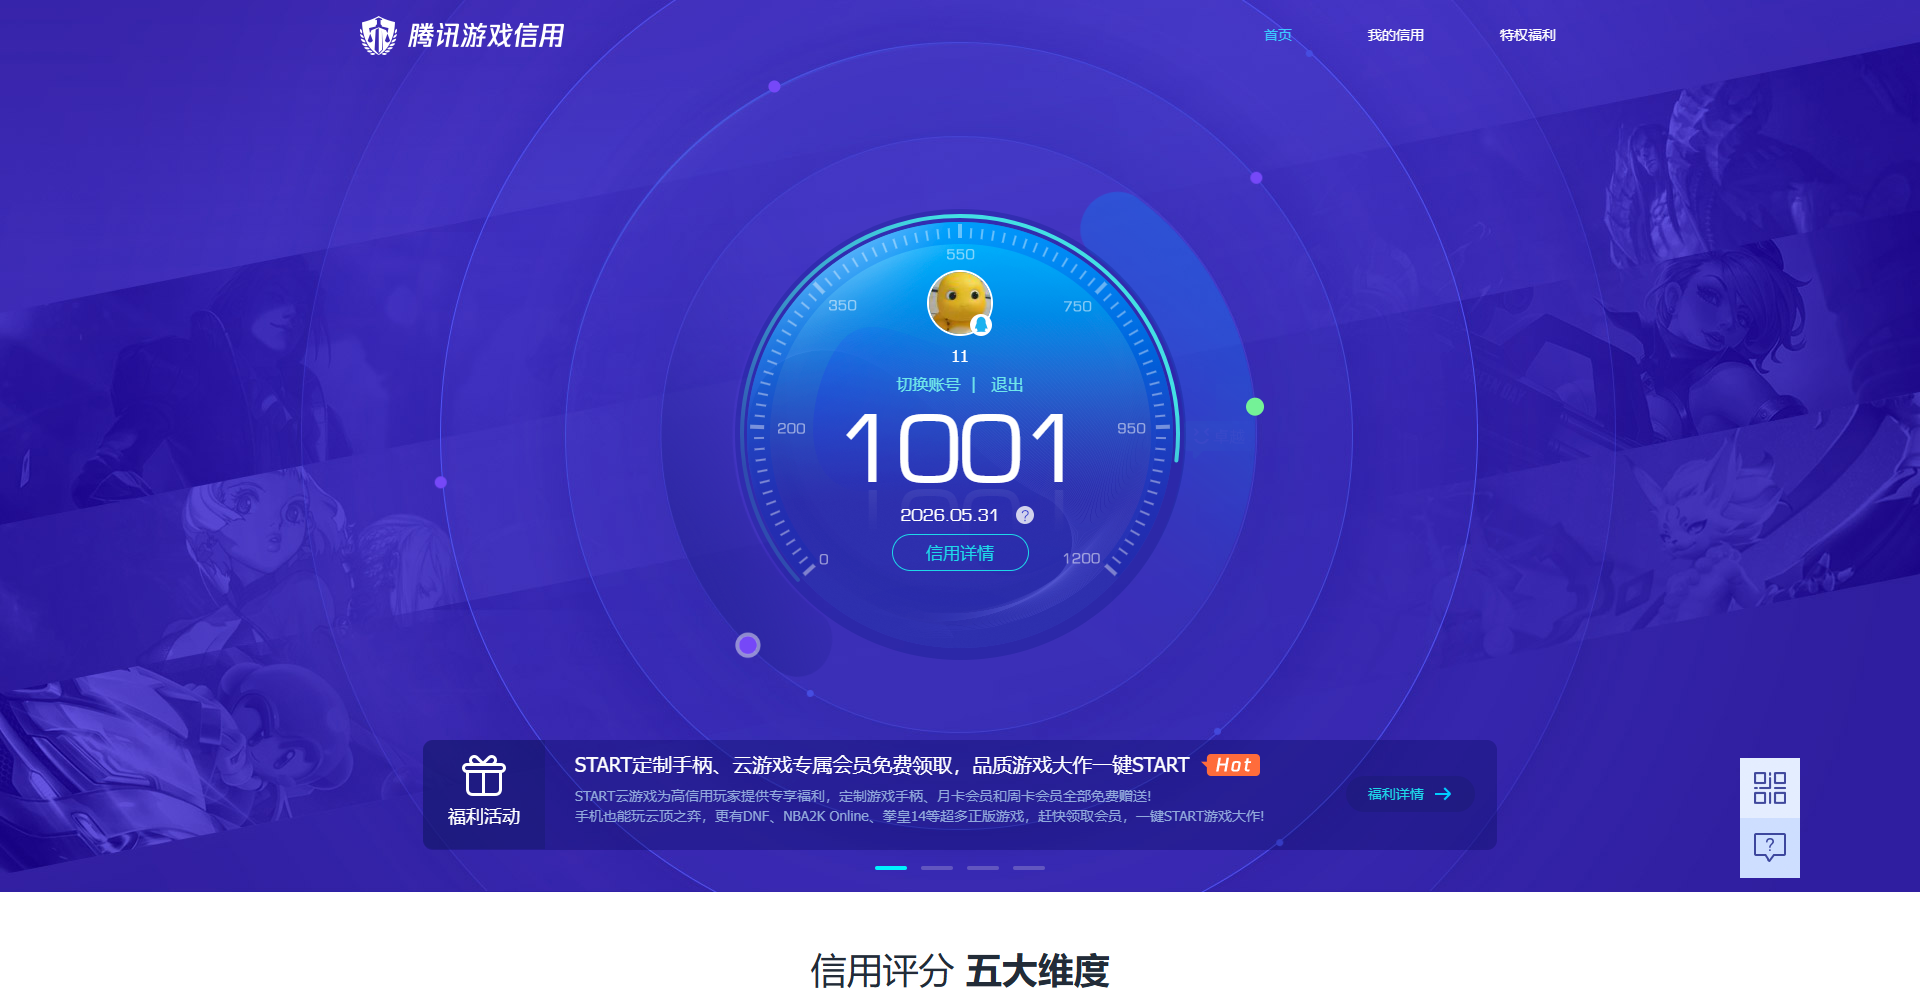The height and width of the screenshot is (998, 1920).
Task: Click the 信用评分 五大维度 heading
Action: (x=960, y=971)
